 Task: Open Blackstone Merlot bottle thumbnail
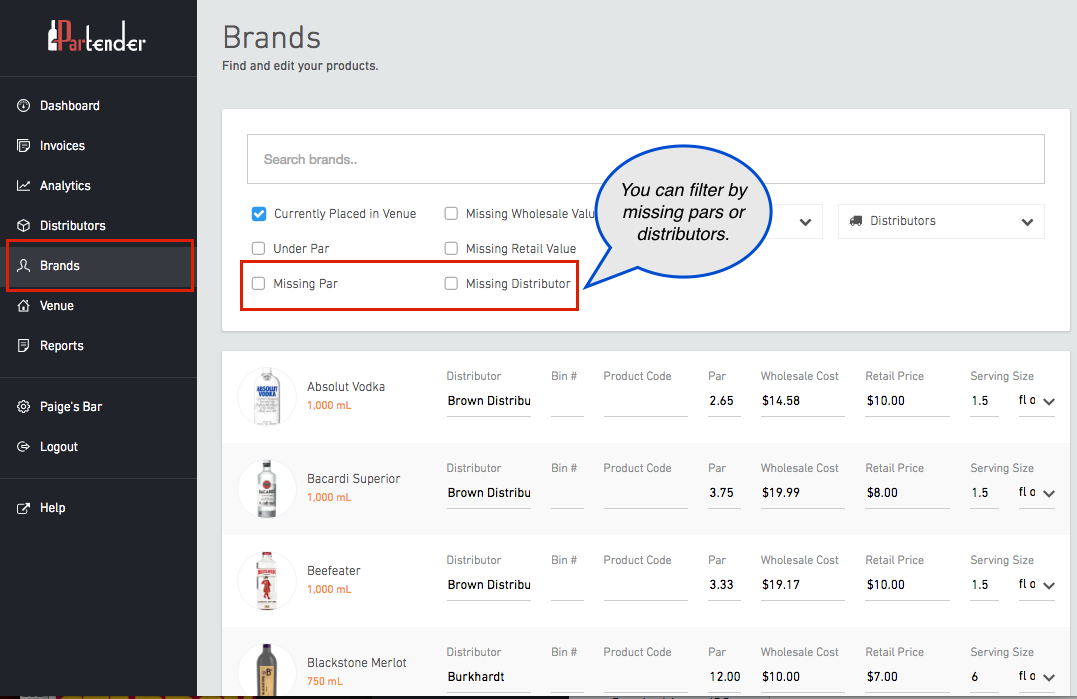tap(267, 670)
